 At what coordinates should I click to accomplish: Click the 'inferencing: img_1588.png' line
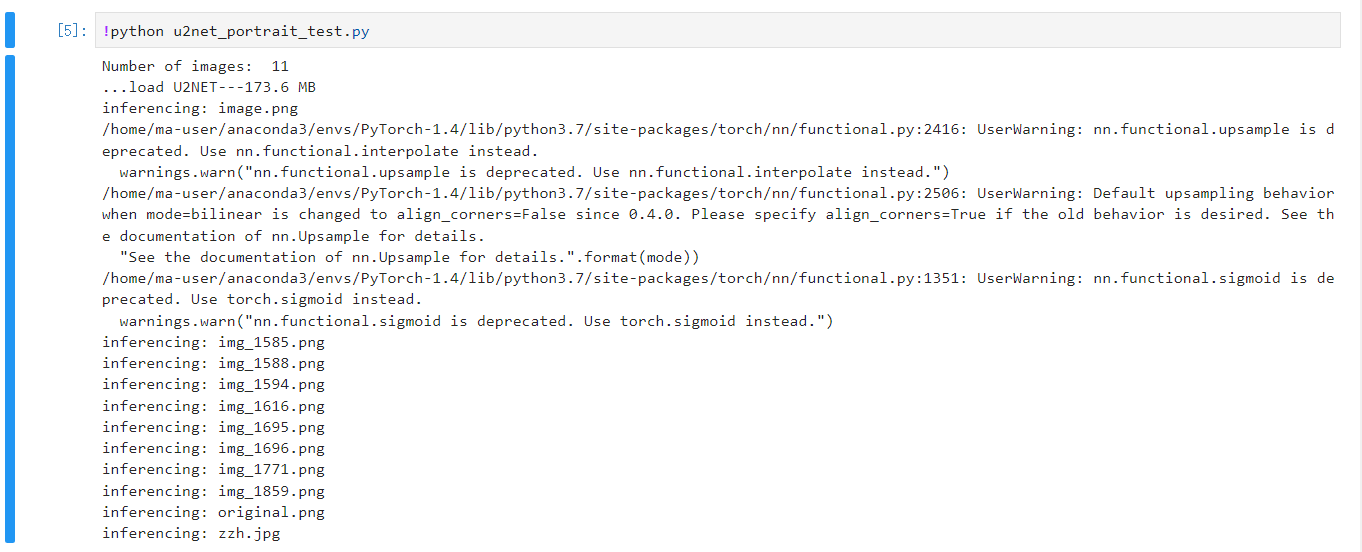pos(213,363)
